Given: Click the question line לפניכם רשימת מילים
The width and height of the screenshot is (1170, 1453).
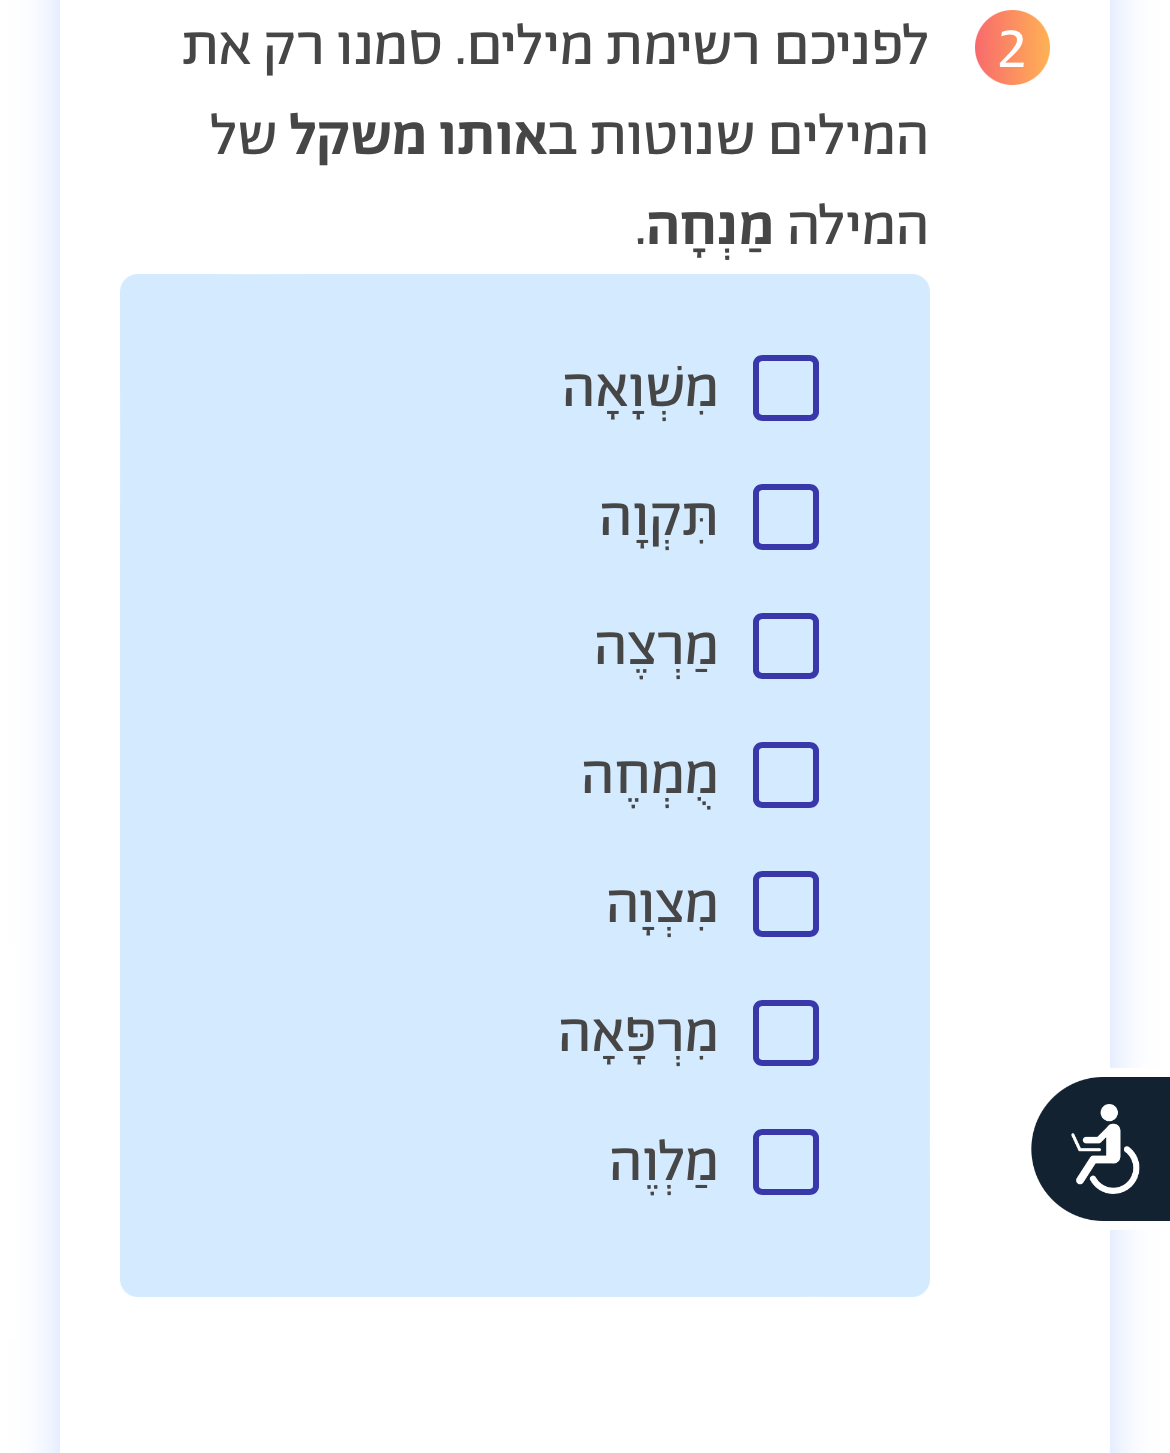Looking at the screenshot, I should pos(692,47).
